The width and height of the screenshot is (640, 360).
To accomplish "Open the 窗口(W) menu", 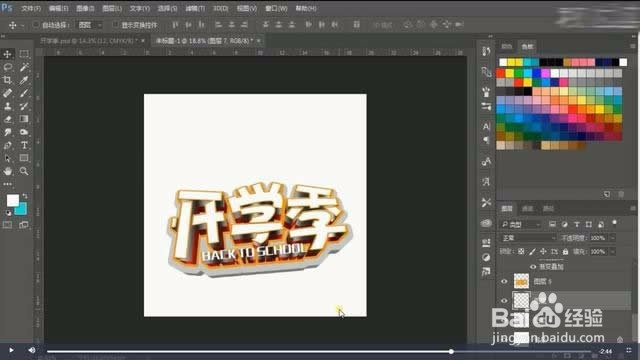I will [x=276, y=8].
